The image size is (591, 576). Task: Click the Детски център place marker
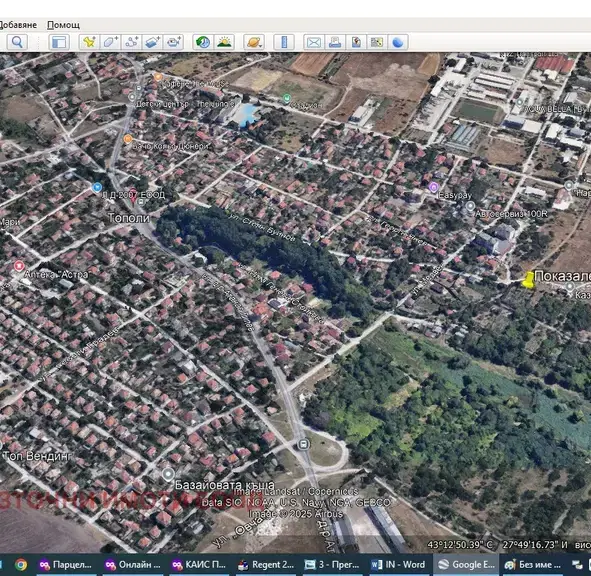[132, 97]
